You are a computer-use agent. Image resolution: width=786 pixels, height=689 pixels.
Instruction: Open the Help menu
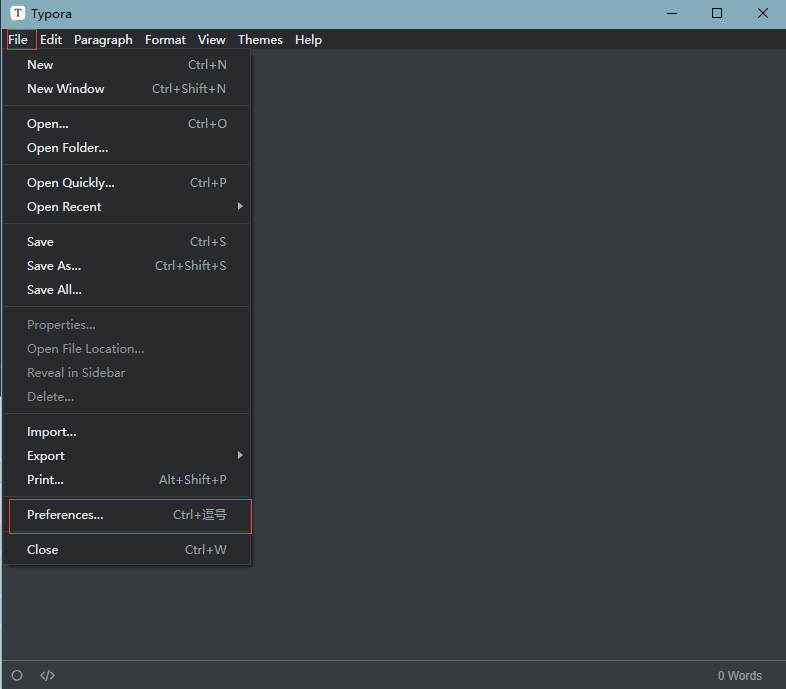[x=308, y=40]
